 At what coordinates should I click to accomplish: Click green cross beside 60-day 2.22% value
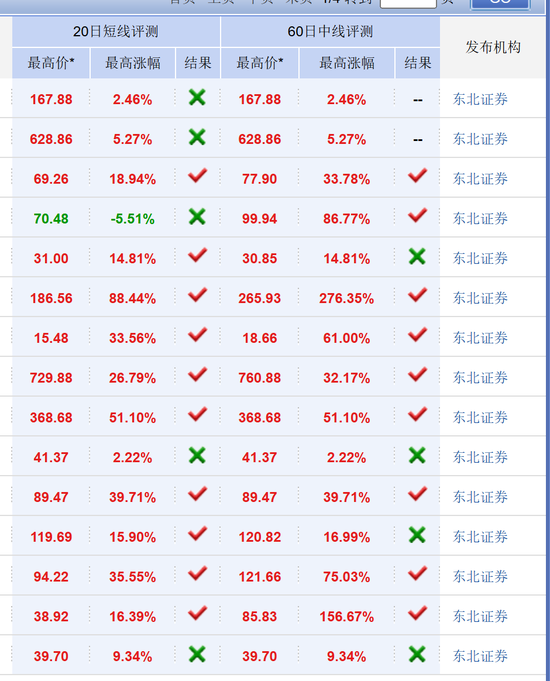click(417, 456)
